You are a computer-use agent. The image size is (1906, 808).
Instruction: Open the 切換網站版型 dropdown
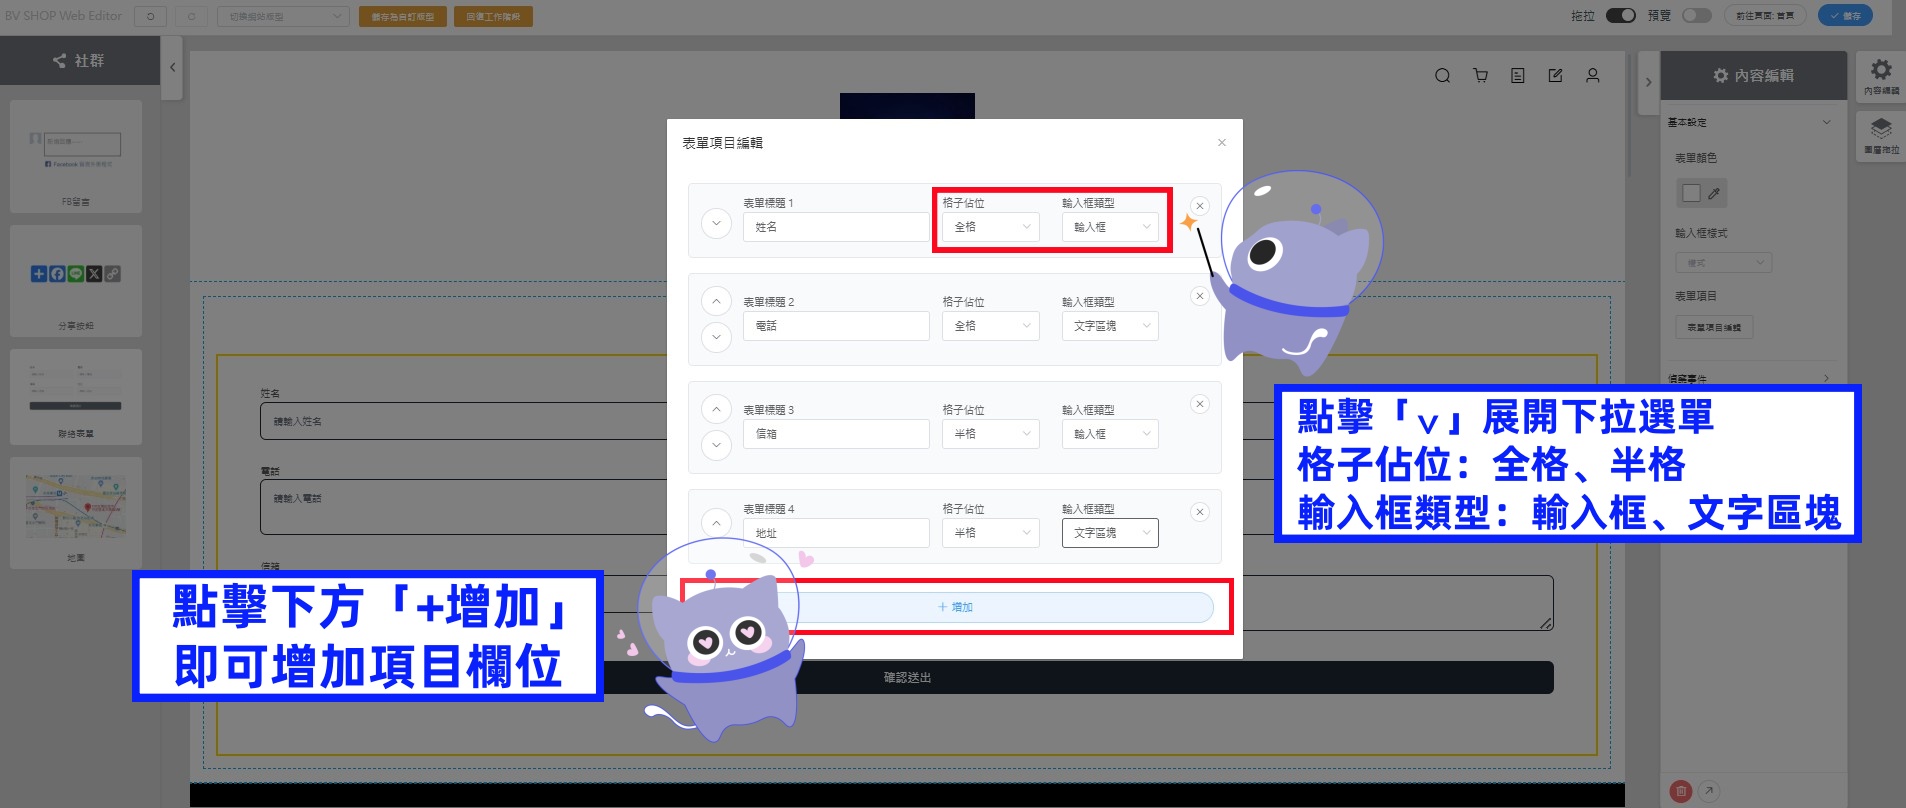[x=283, y=17]
